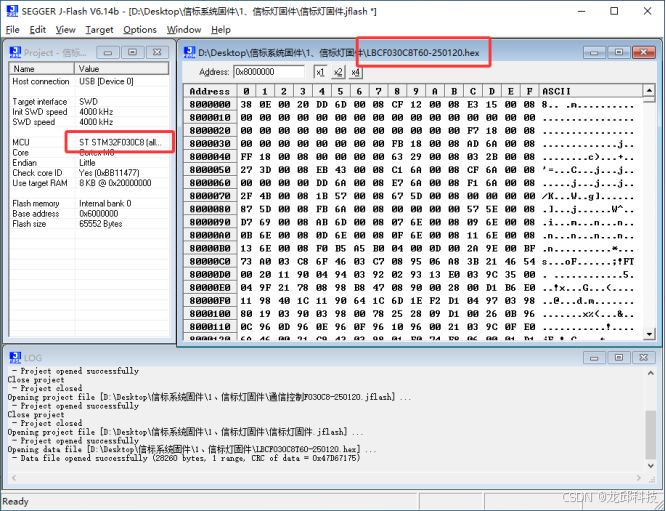Open the View menu
The image size is (666, 511).
tap(65, 30)
